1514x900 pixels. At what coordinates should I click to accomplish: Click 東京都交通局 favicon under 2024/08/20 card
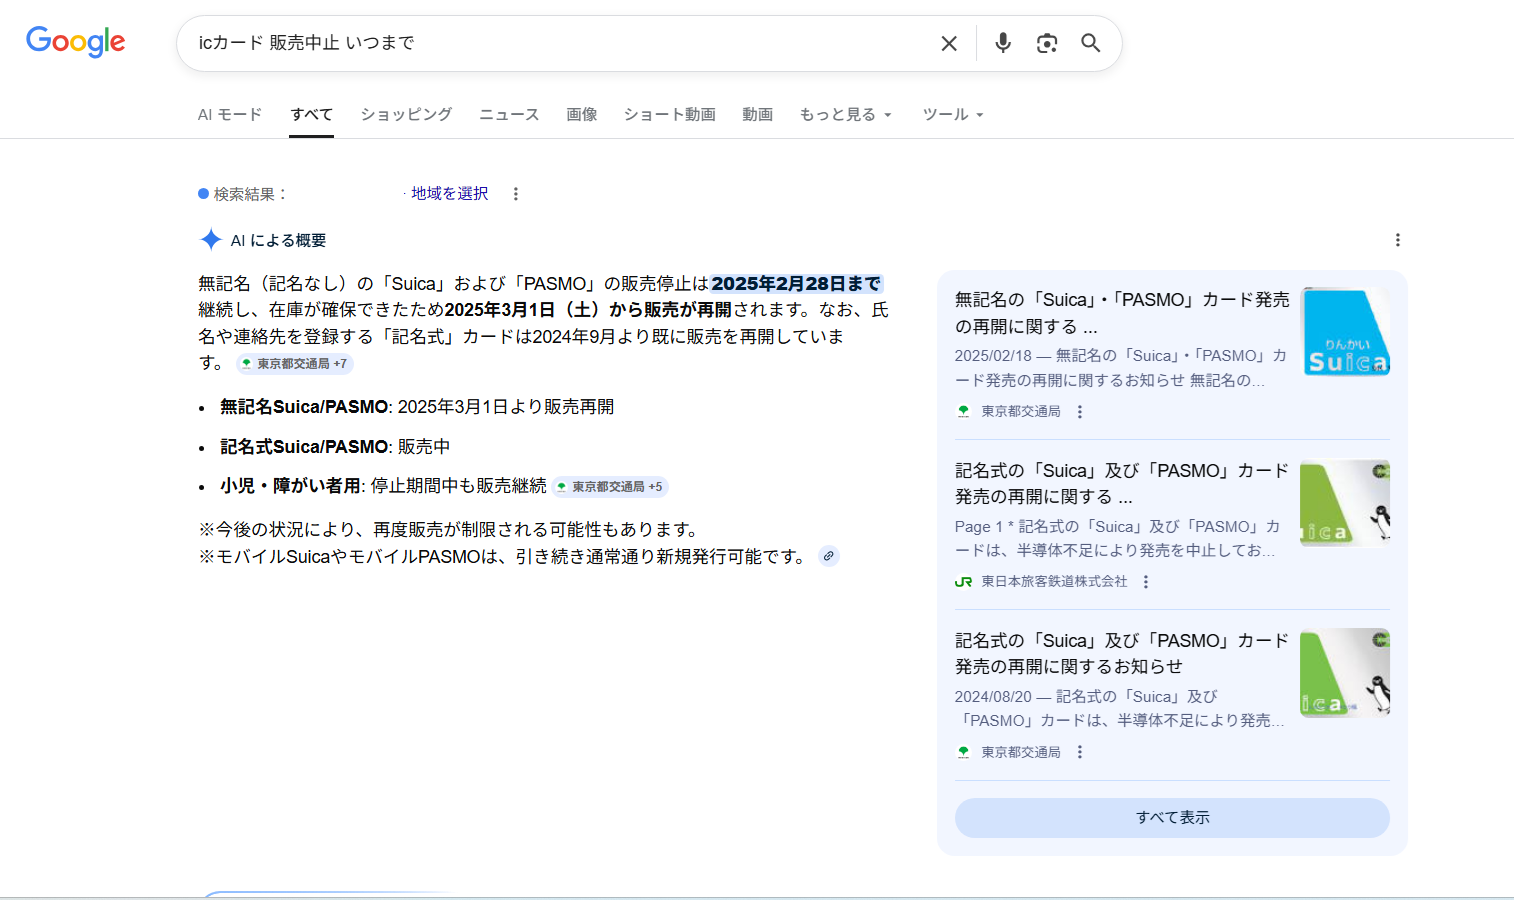click(964, 752)
